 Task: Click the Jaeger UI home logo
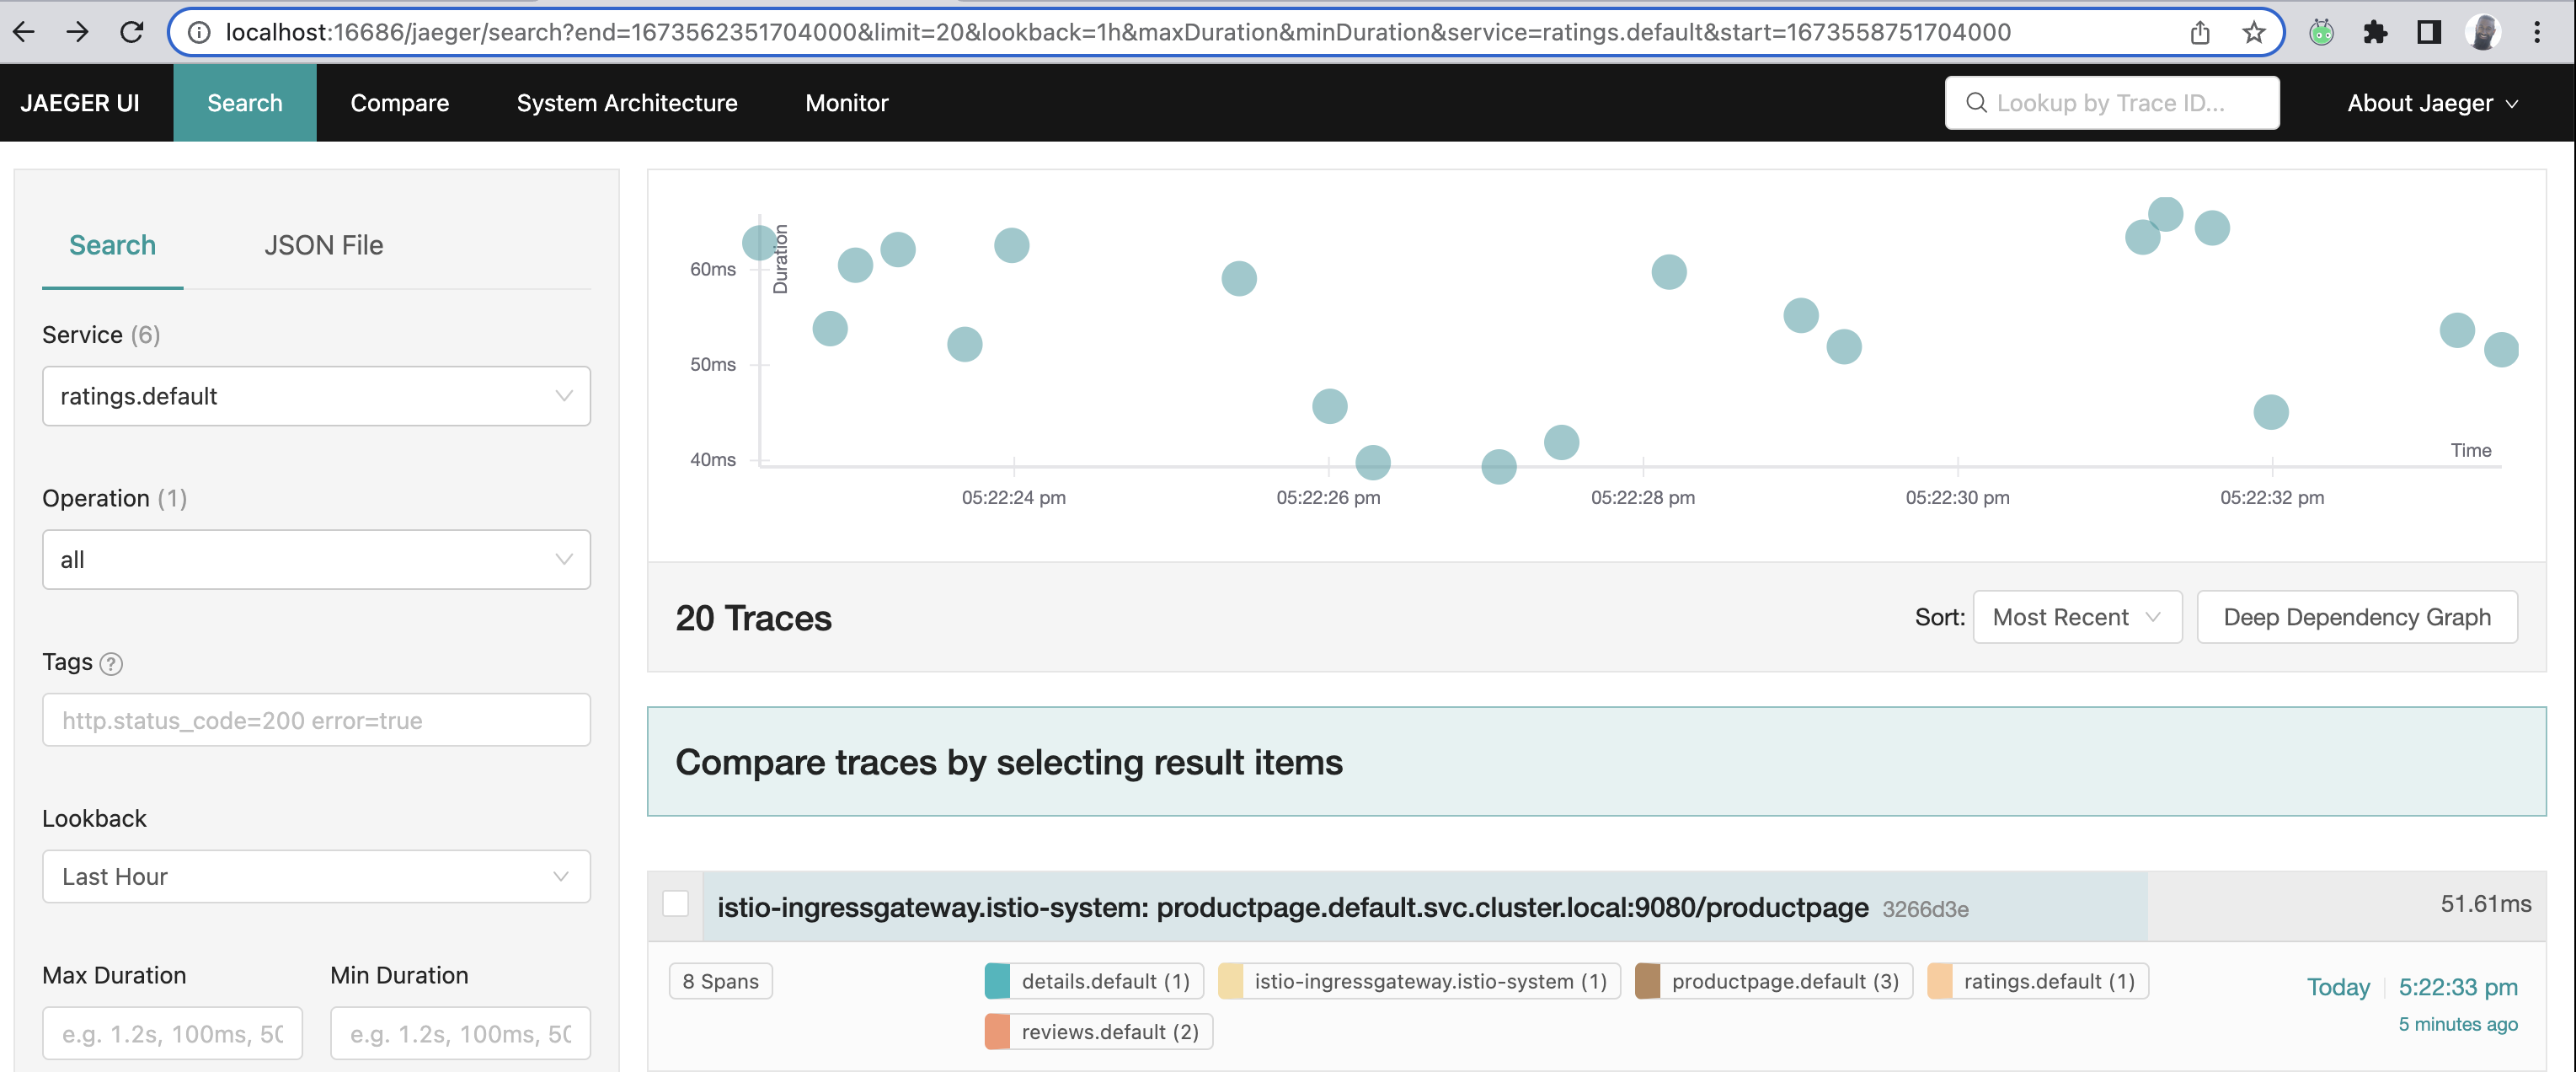79,102
